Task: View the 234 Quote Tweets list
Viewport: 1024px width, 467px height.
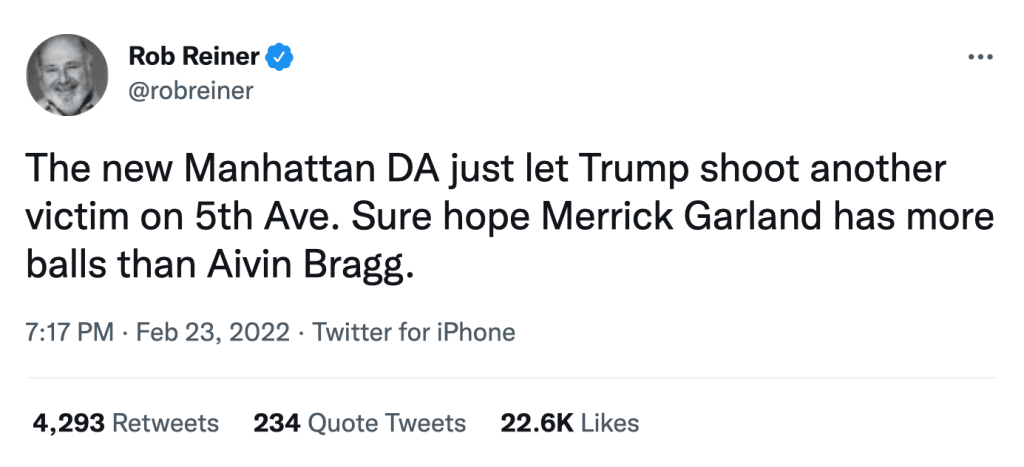Action: (360, 423)
